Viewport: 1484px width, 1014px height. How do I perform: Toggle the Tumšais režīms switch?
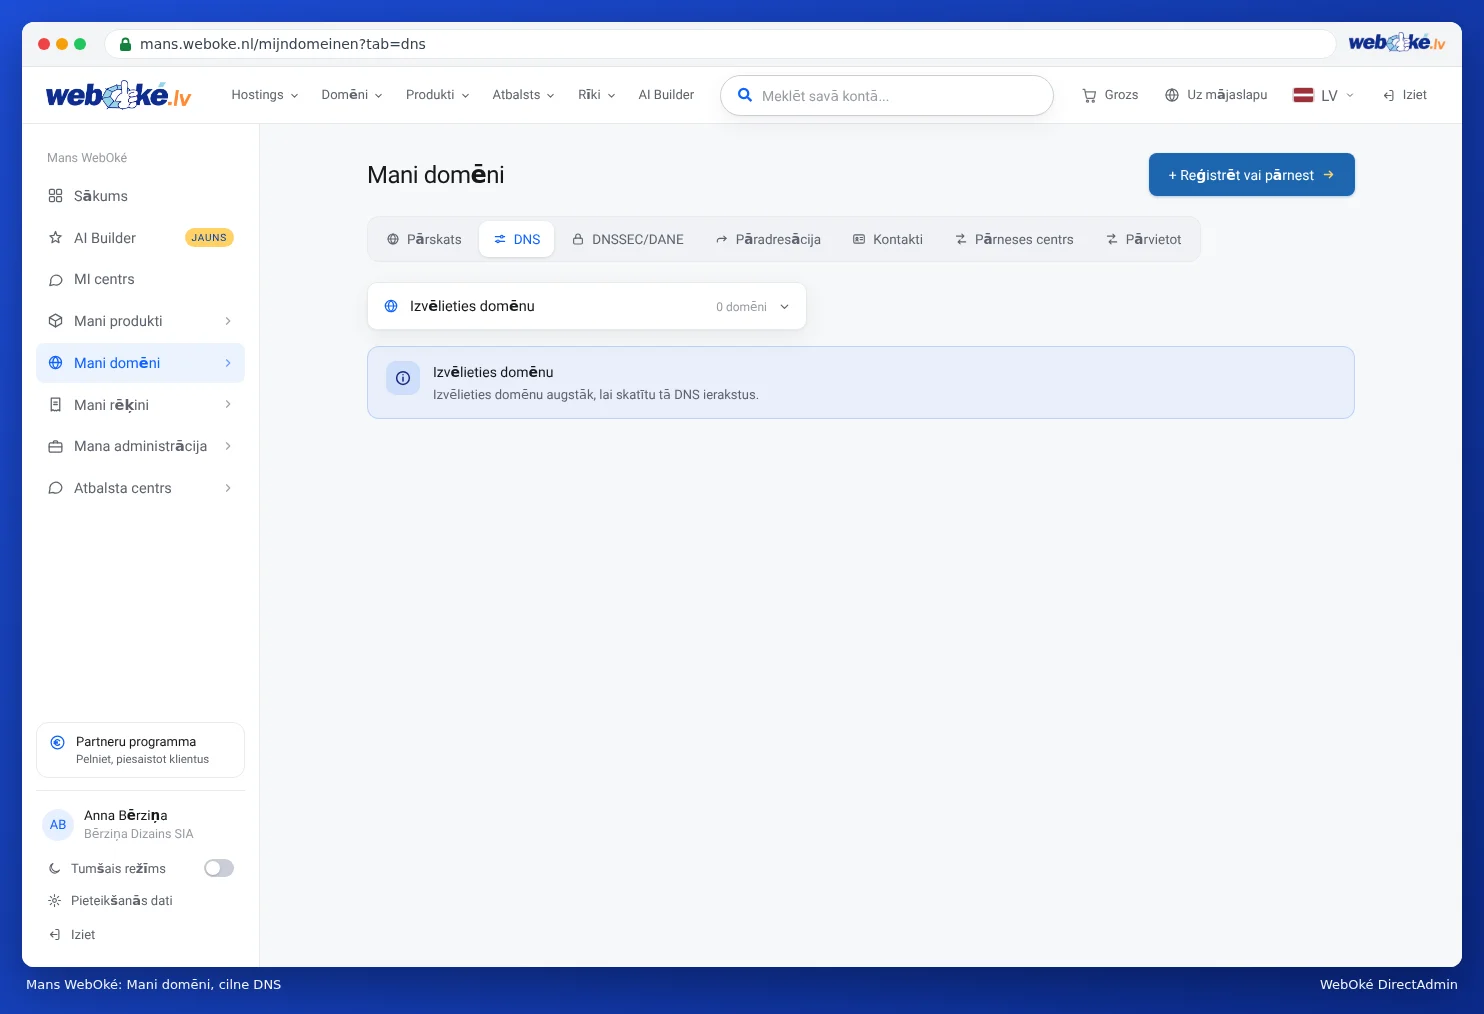tap(219, 868)
